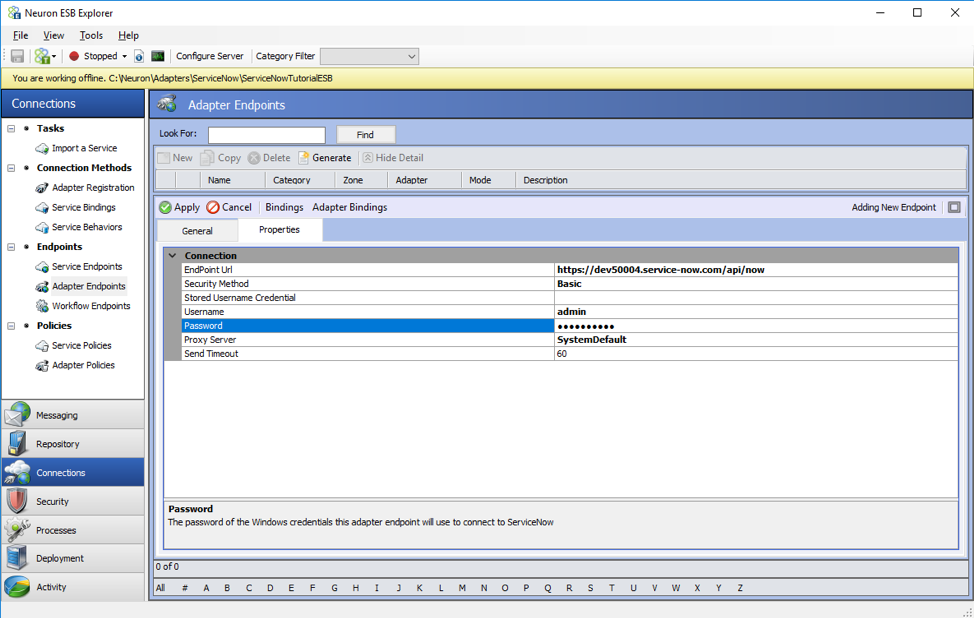Open the Help menu
The height and width of the screenshot is (618, 974).
tap(129, 35)
